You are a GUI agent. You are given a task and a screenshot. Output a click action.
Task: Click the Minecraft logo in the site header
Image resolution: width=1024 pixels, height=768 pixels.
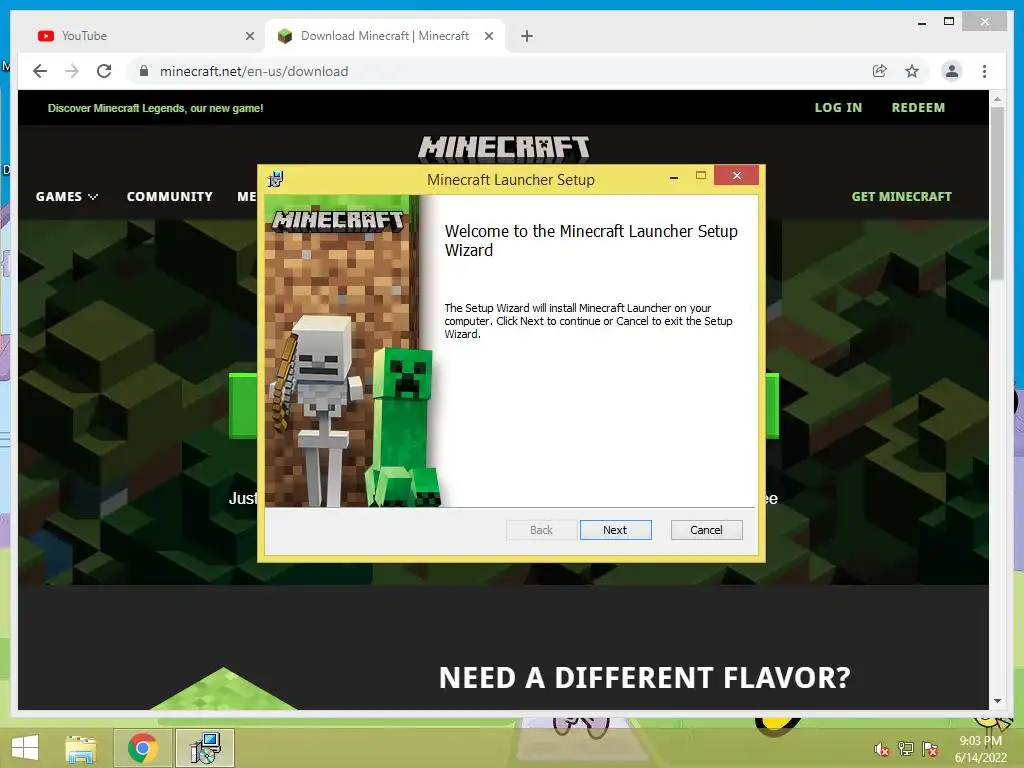click(x=504, y=148)
